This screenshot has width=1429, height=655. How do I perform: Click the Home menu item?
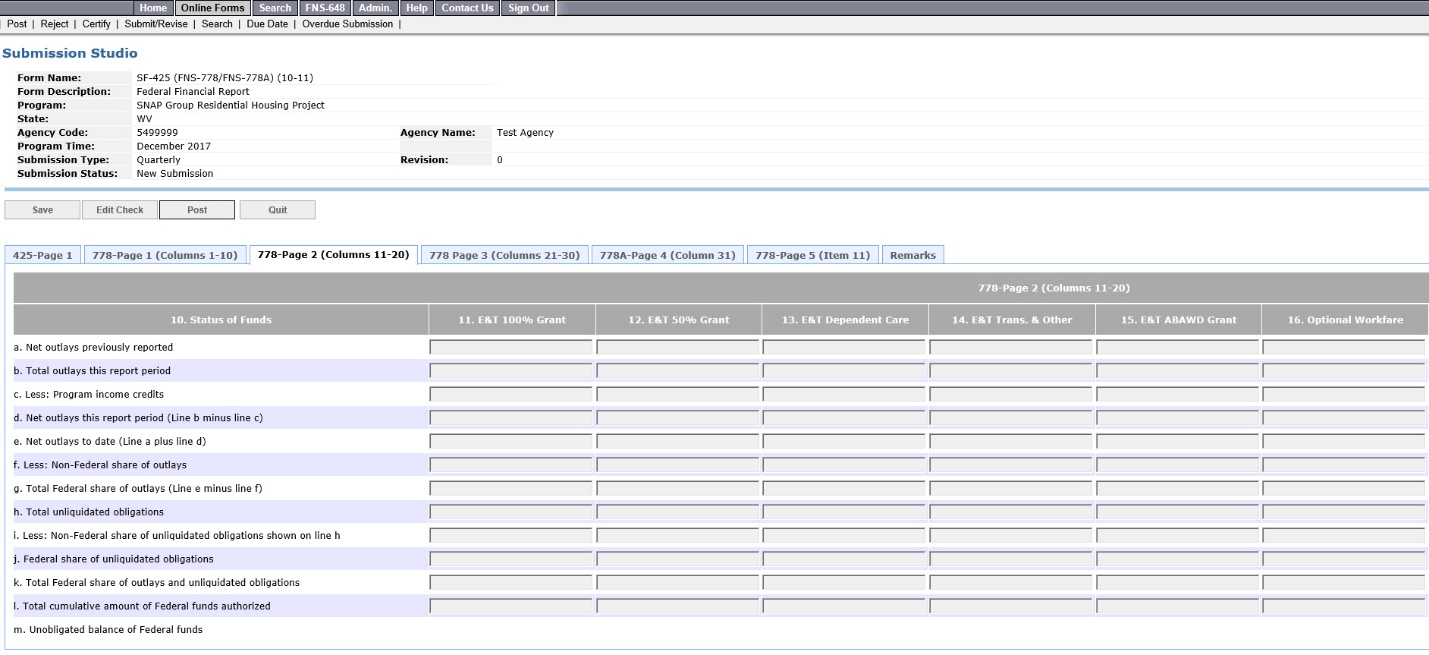click(153, 8)
